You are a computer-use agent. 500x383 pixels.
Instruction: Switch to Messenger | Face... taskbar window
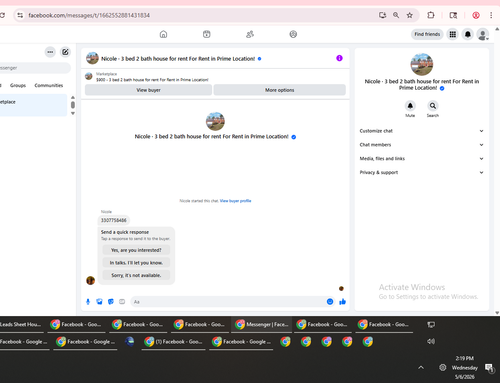click(x=262, y=324)
